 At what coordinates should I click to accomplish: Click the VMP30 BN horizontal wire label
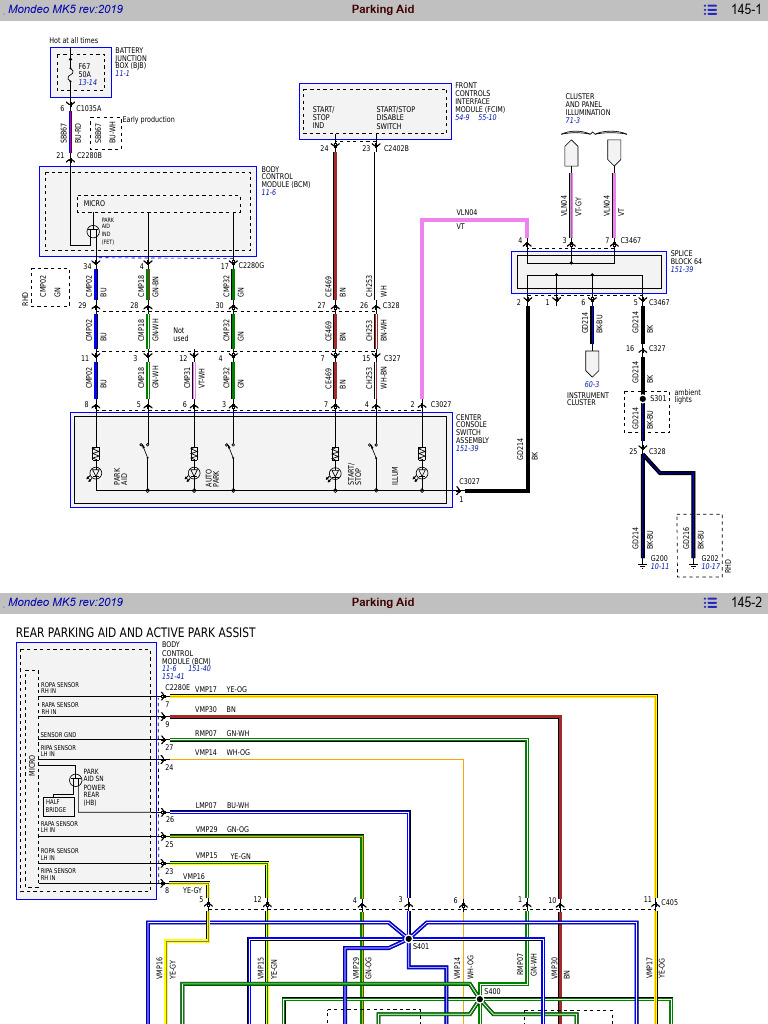pyautogui.click(x=215, y=709)
